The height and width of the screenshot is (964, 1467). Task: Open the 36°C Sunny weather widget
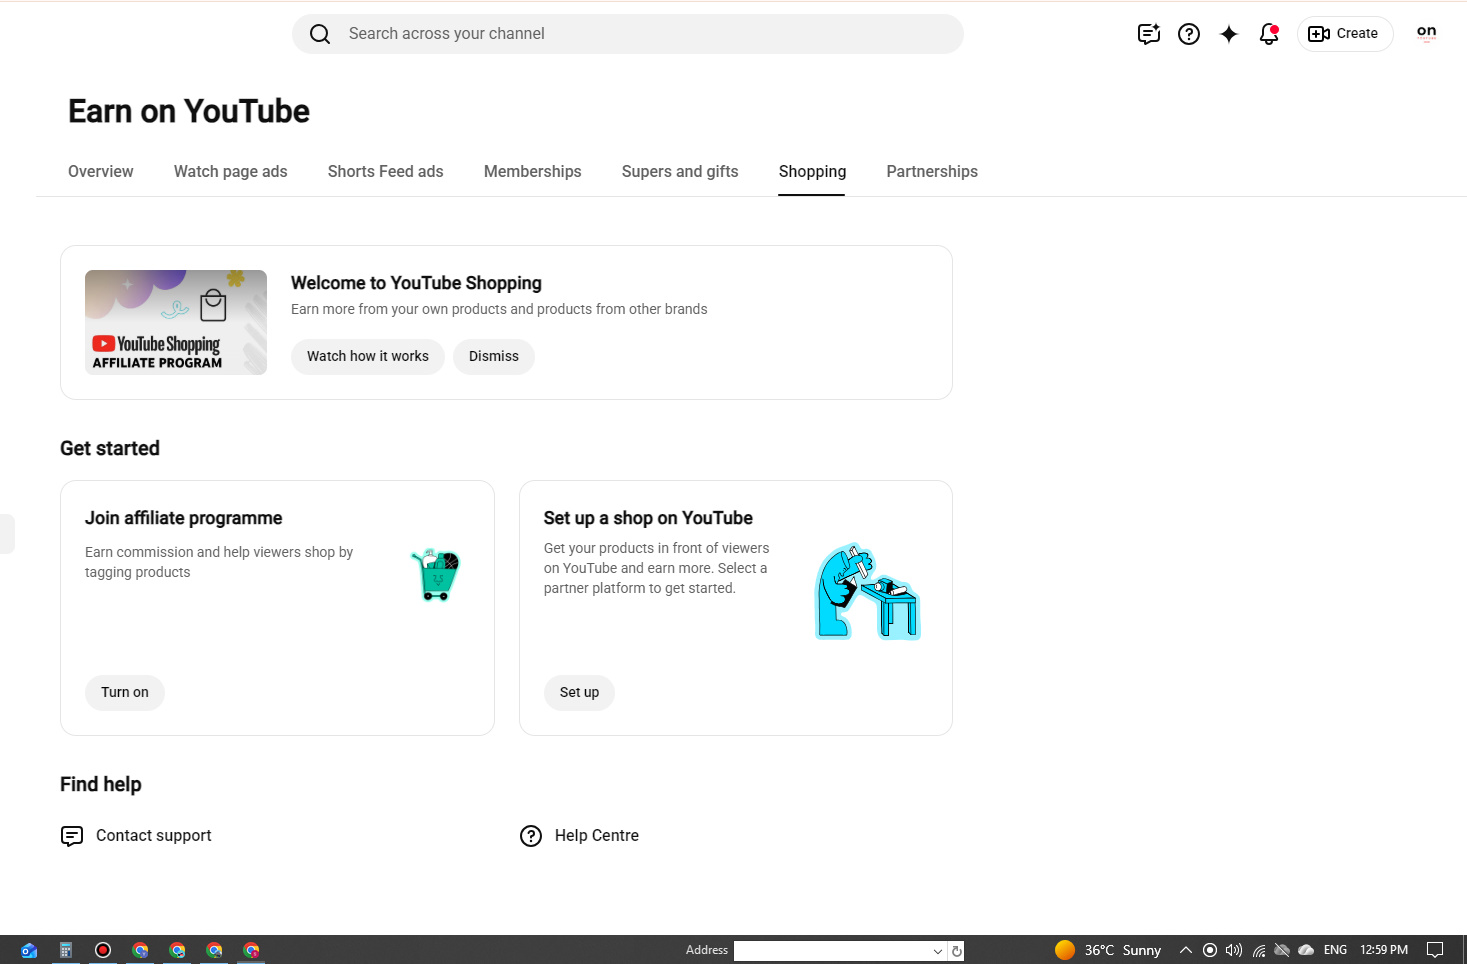[x=1108, y=950]
